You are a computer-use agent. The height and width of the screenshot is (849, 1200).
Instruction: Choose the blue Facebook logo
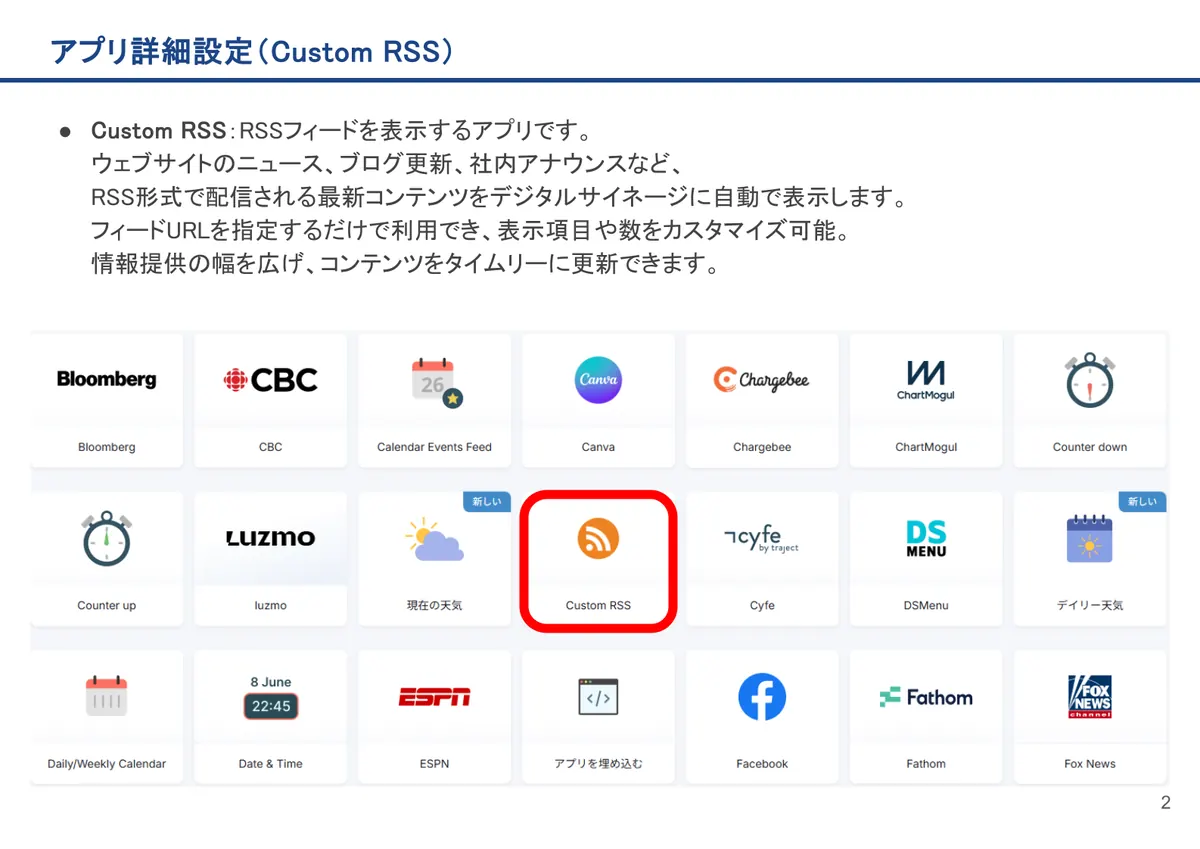coord(762,697)
